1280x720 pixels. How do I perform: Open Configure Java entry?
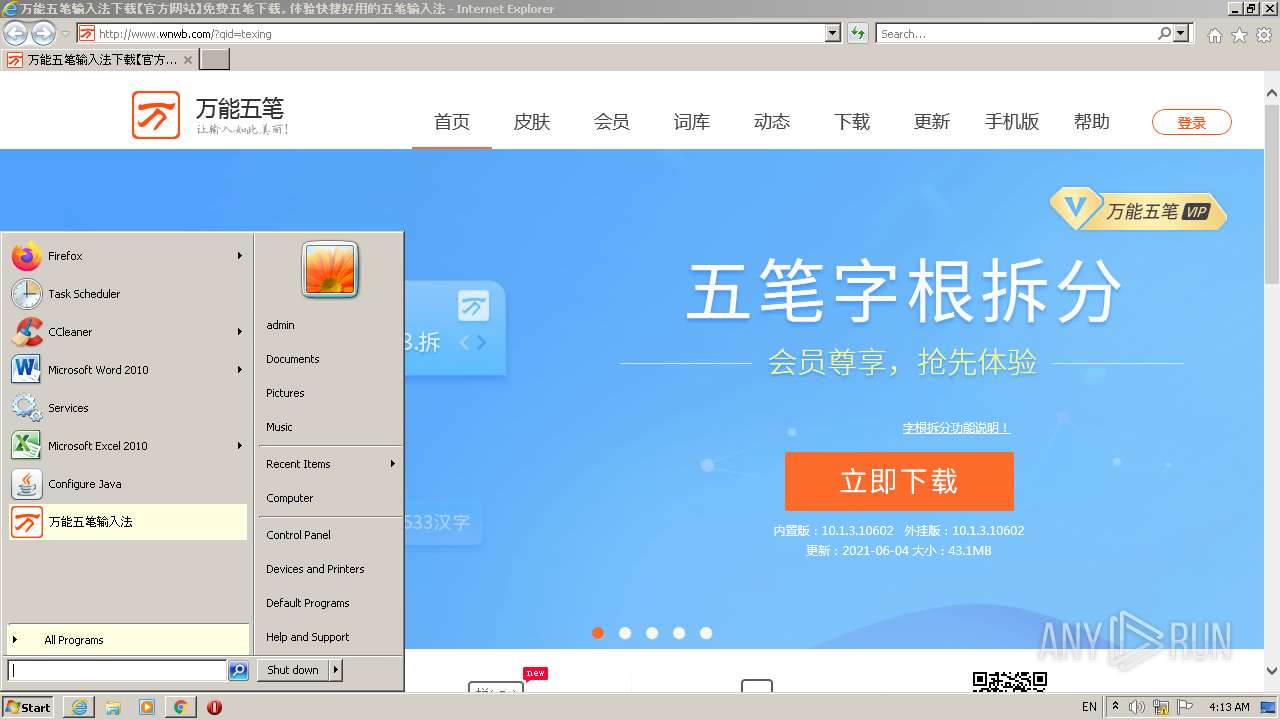[128, 484]
